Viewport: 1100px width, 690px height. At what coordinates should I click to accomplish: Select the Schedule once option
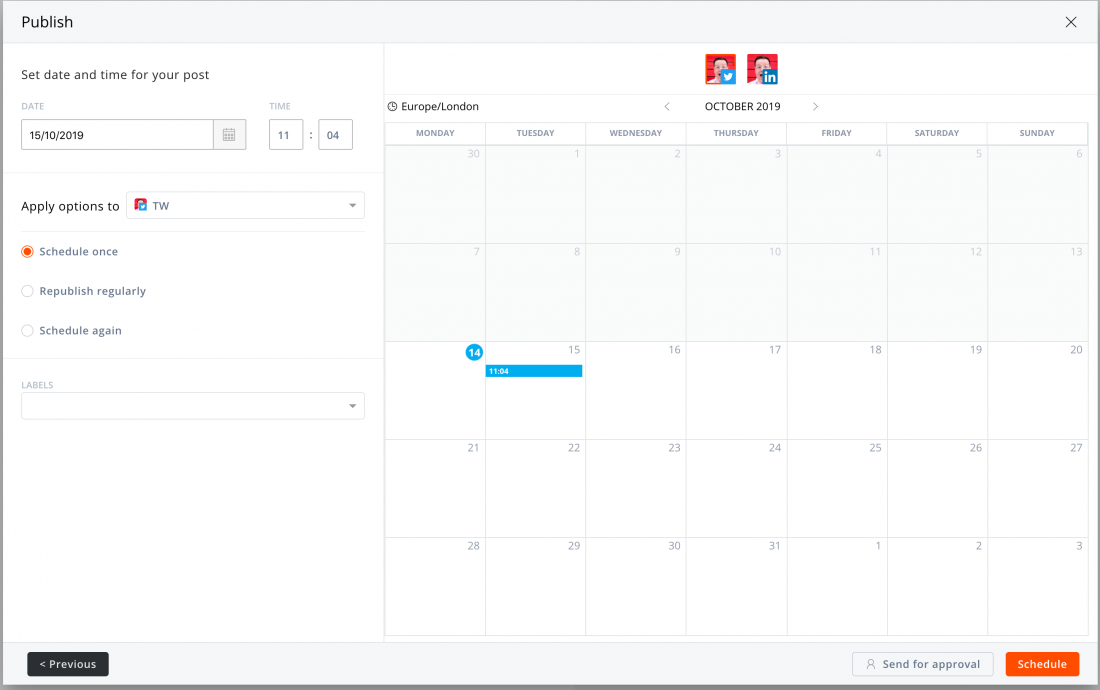[28, 252]
